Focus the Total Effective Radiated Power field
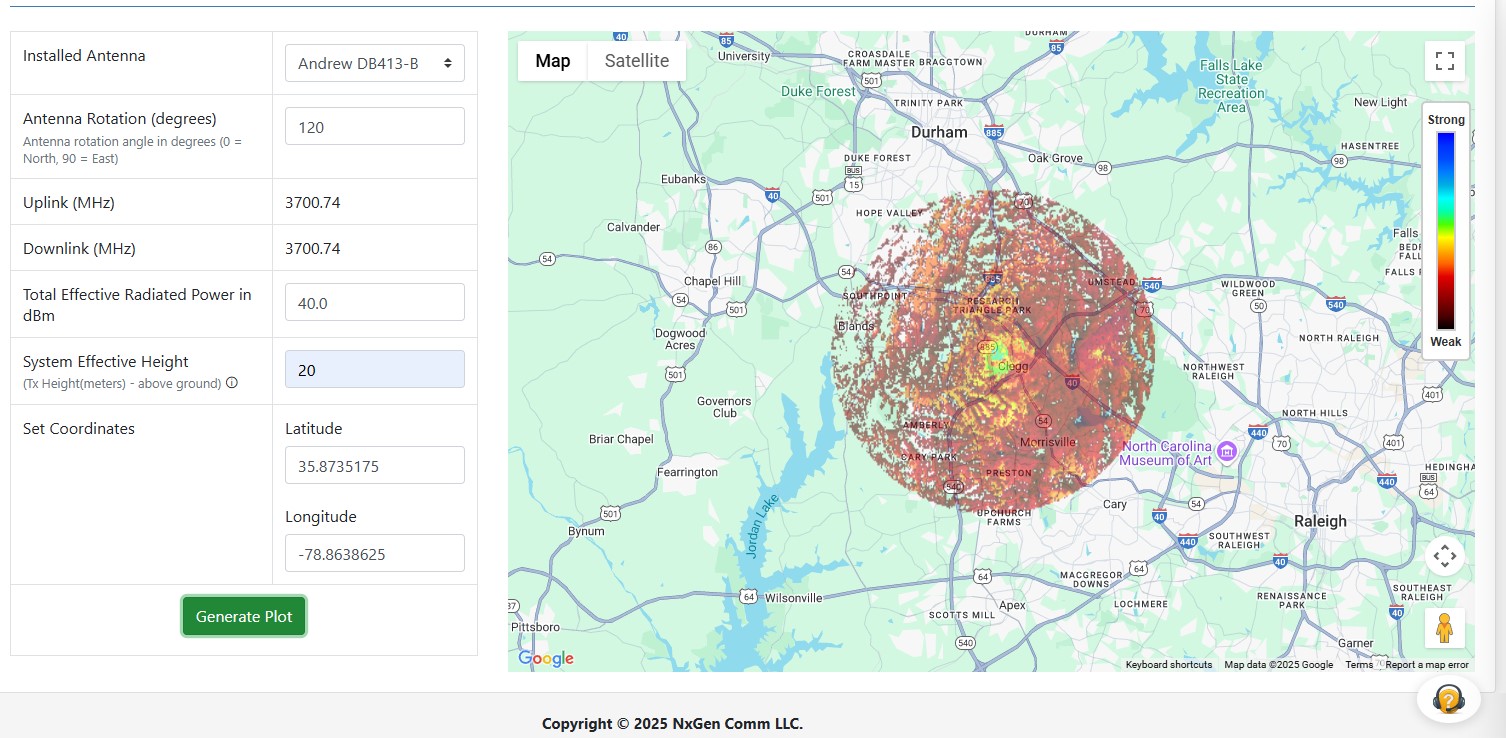The width and height of the screenshot is (1506, 738). coord(375,302)
